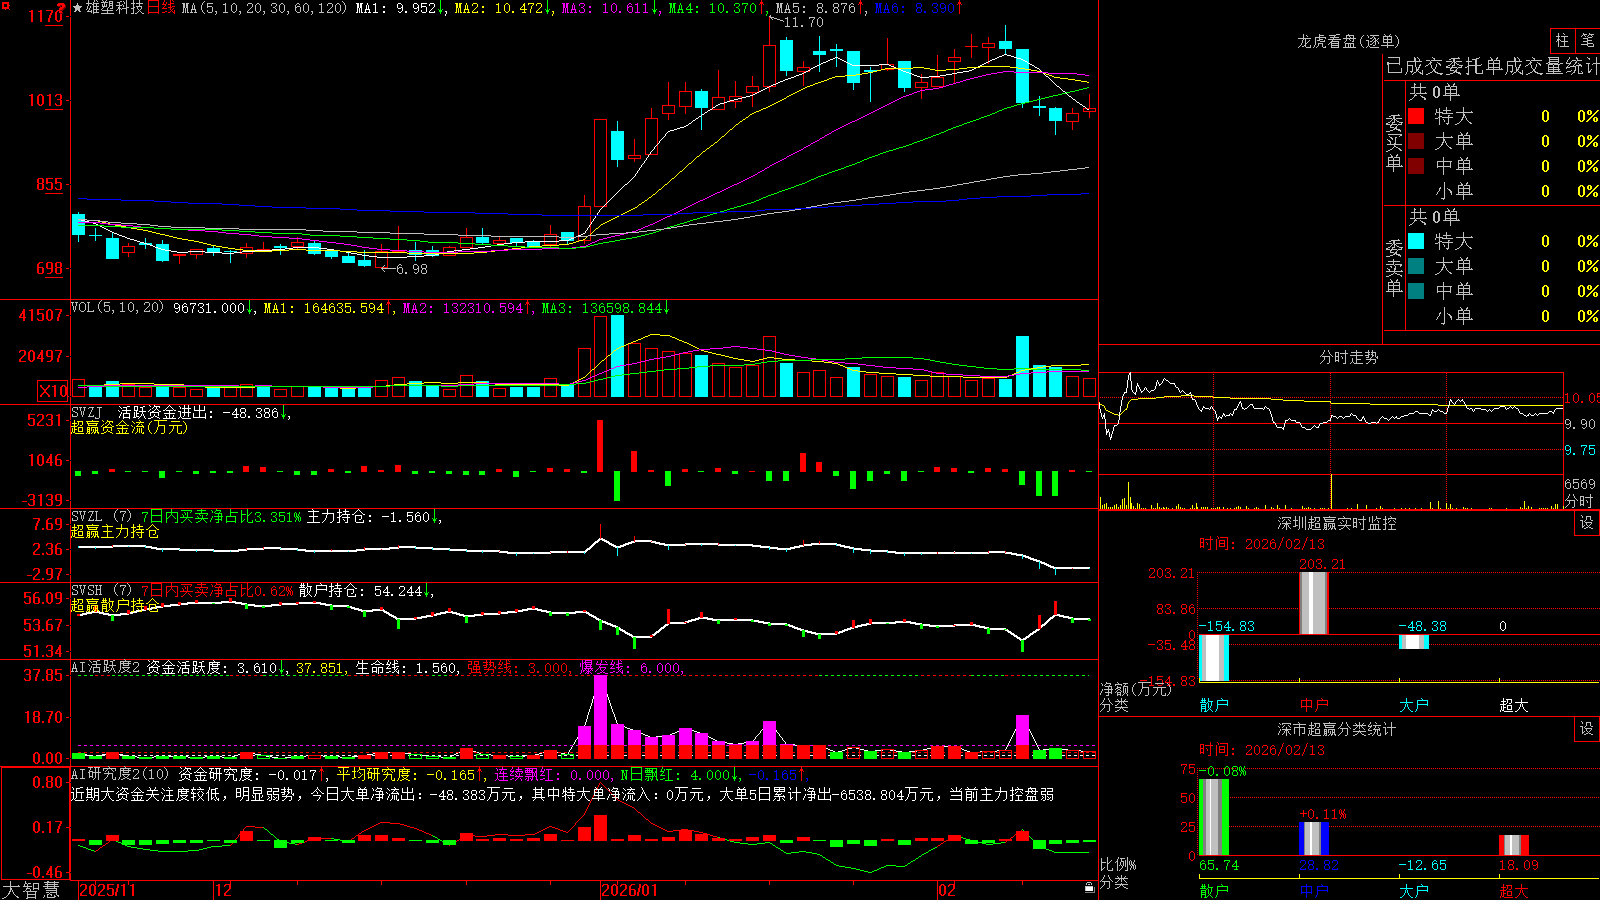Click the 超赢主力持仓 indicator label

tap(115, 531)
